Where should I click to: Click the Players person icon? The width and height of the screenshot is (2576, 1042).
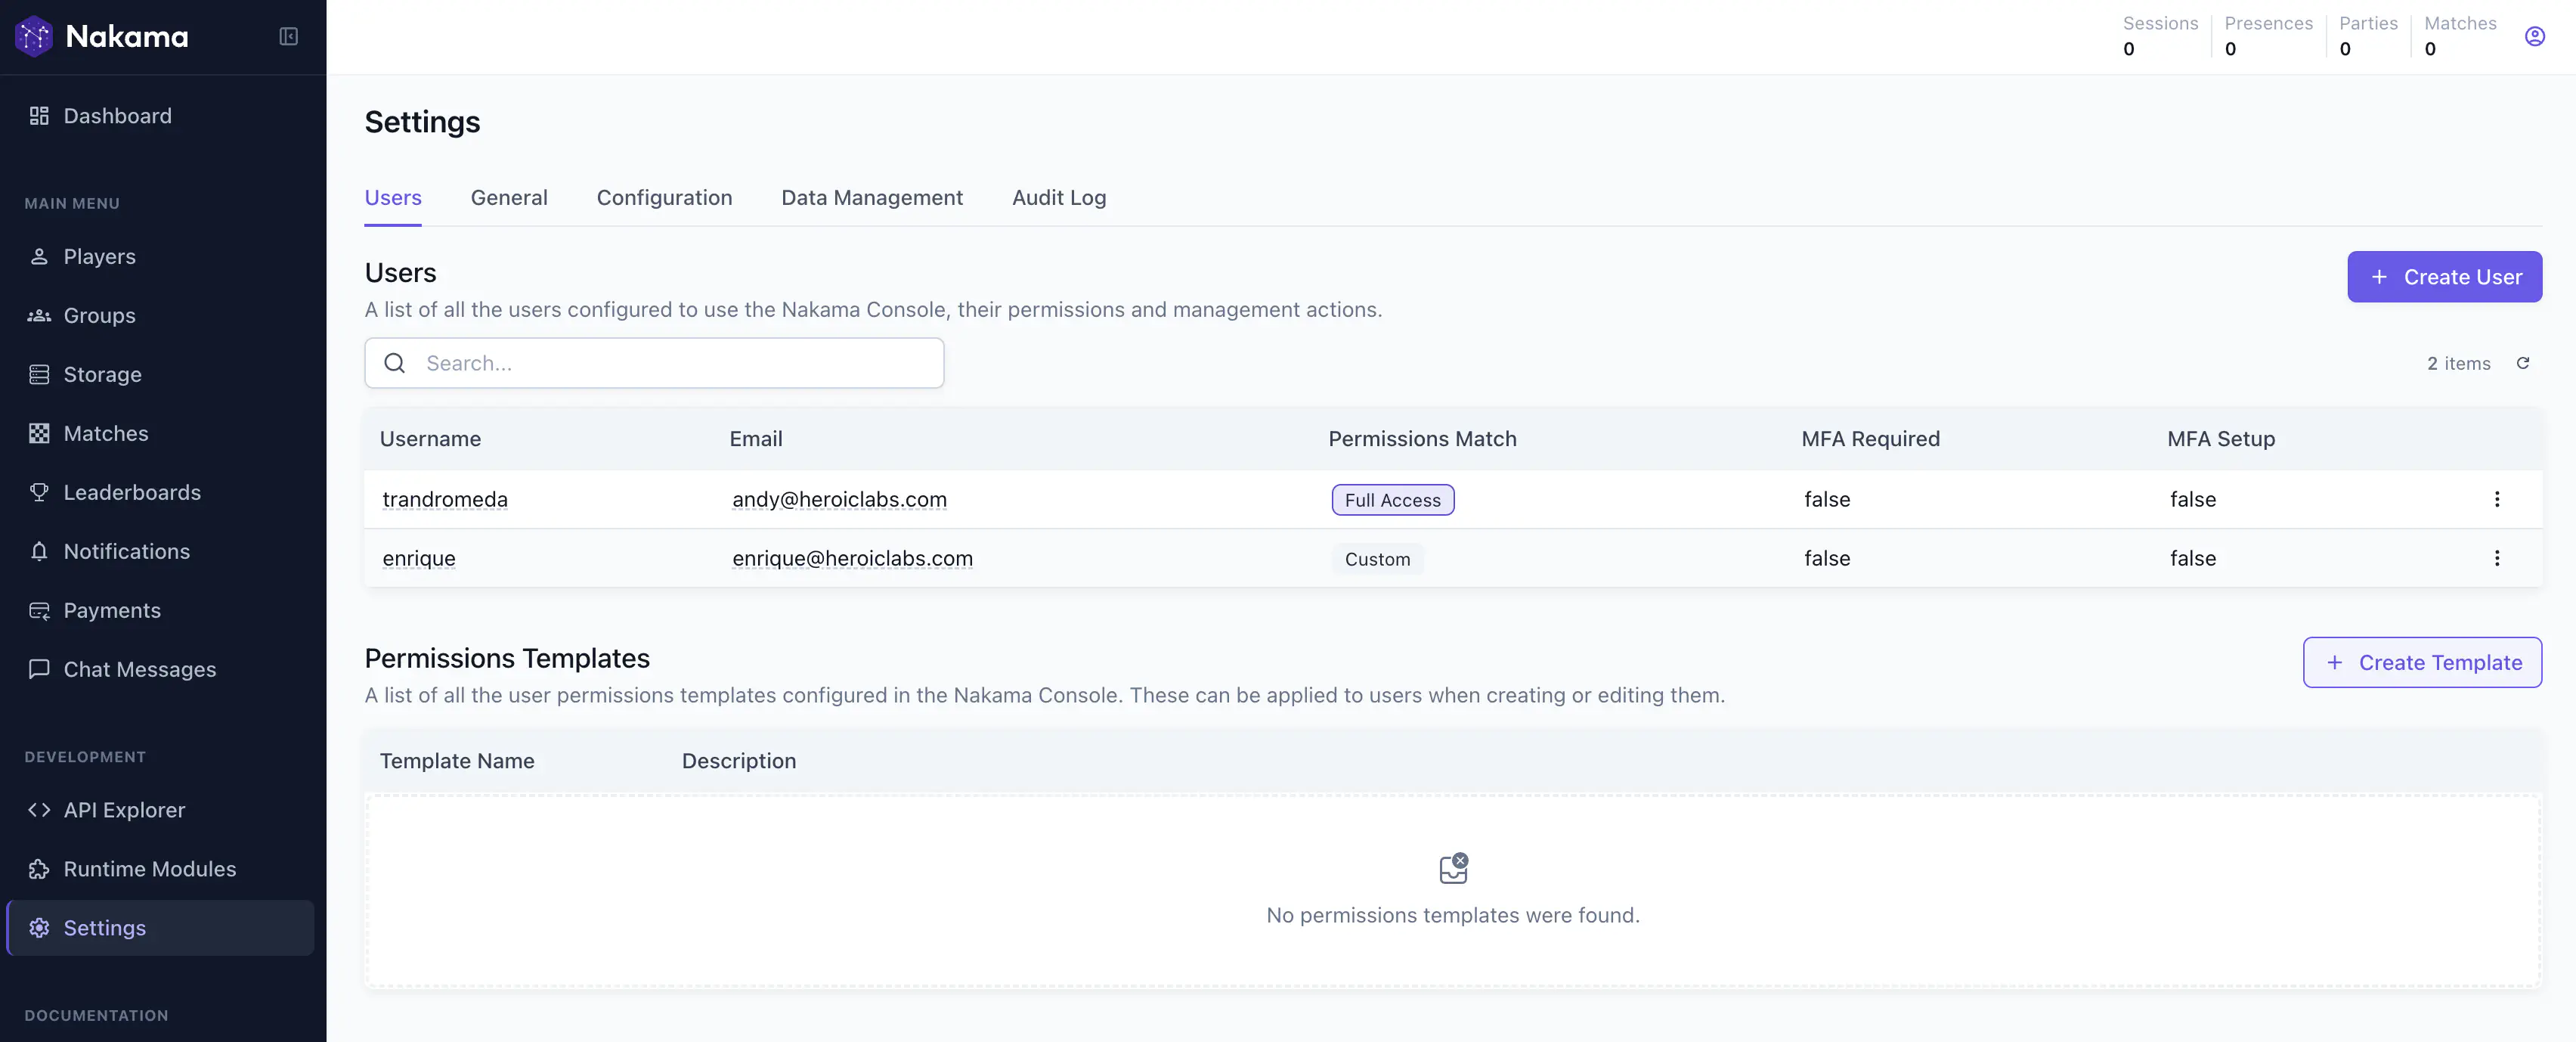tap(39, 257)
